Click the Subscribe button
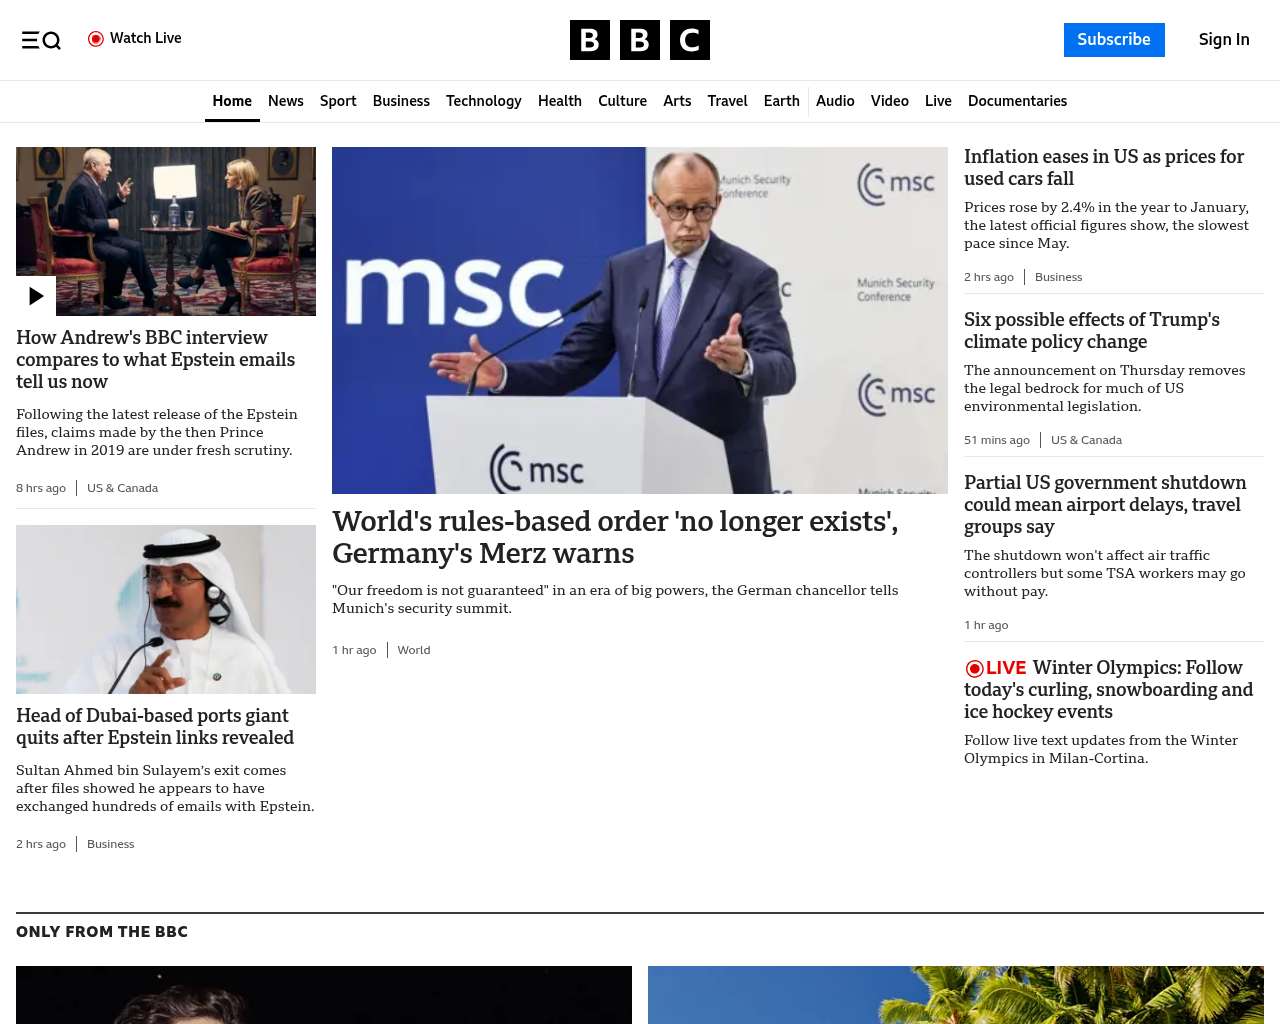This screenshot has width=1280, height=1024. point(1114,40)
